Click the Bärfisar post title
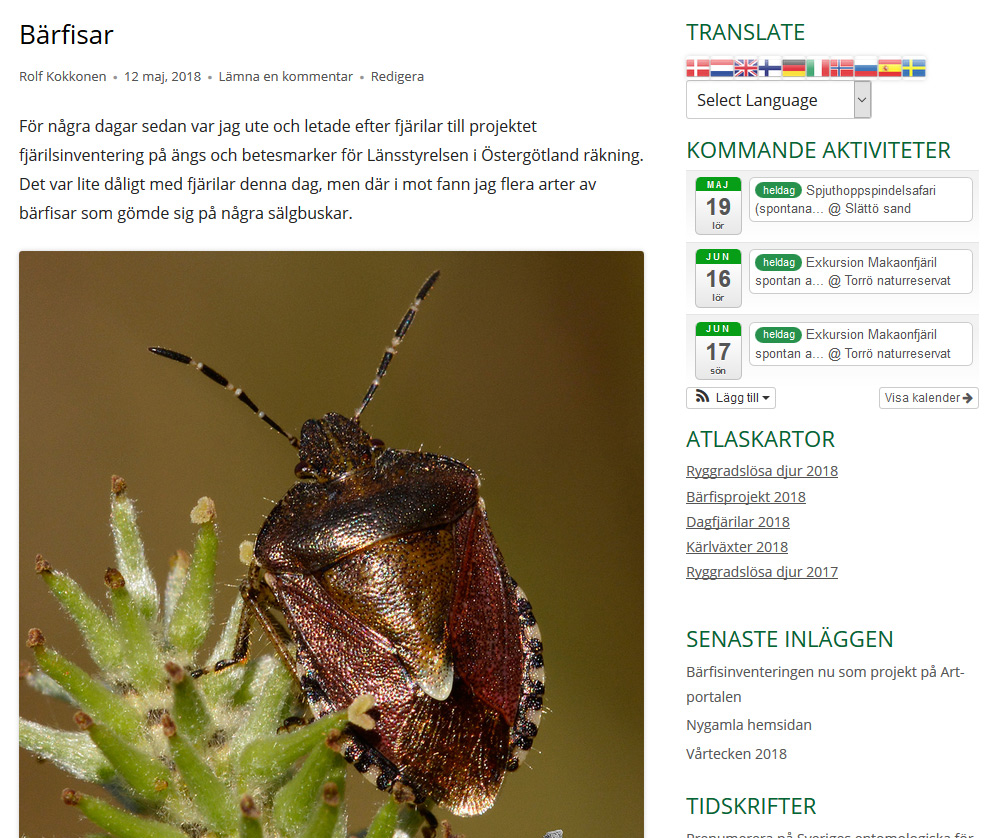This screenshot has width=986, height=838. [x=66, y=35]
